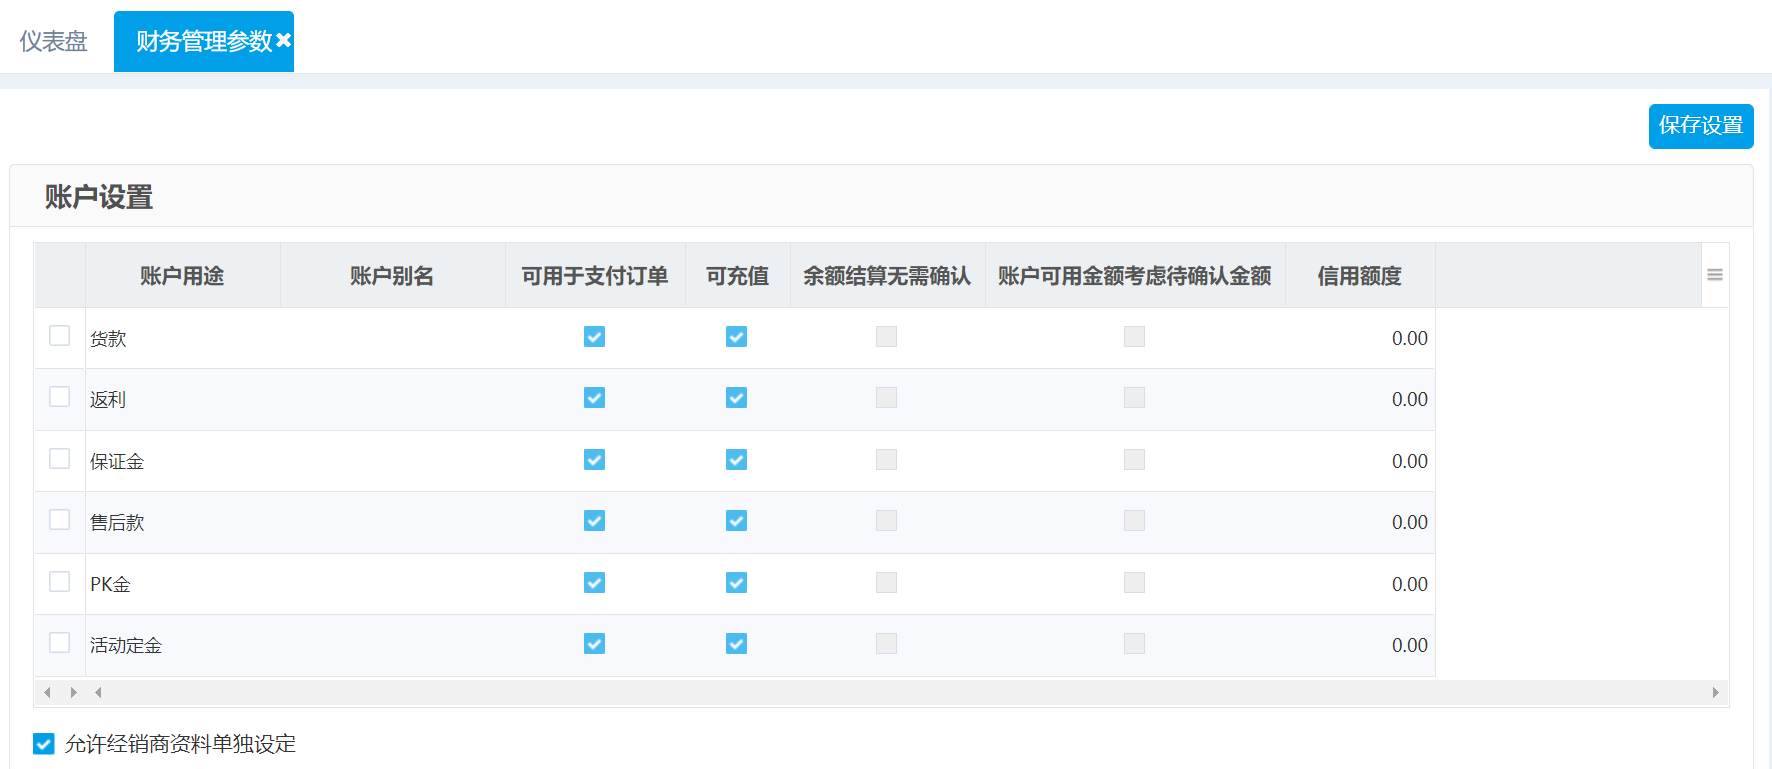Select the row checkbox for 售后款
This screenshot has height=769, width=1772.
point(60,520)
